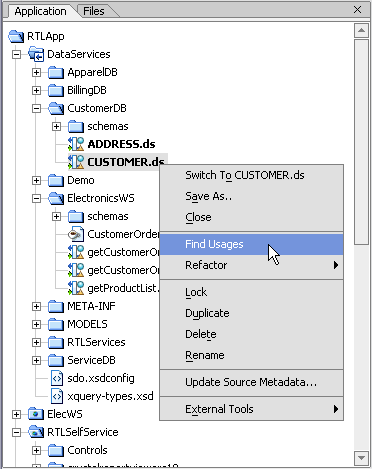The height and width of the screenshot is (469, 372).
Task: Expand the Controls folder
Action: [x=36, y=450]
